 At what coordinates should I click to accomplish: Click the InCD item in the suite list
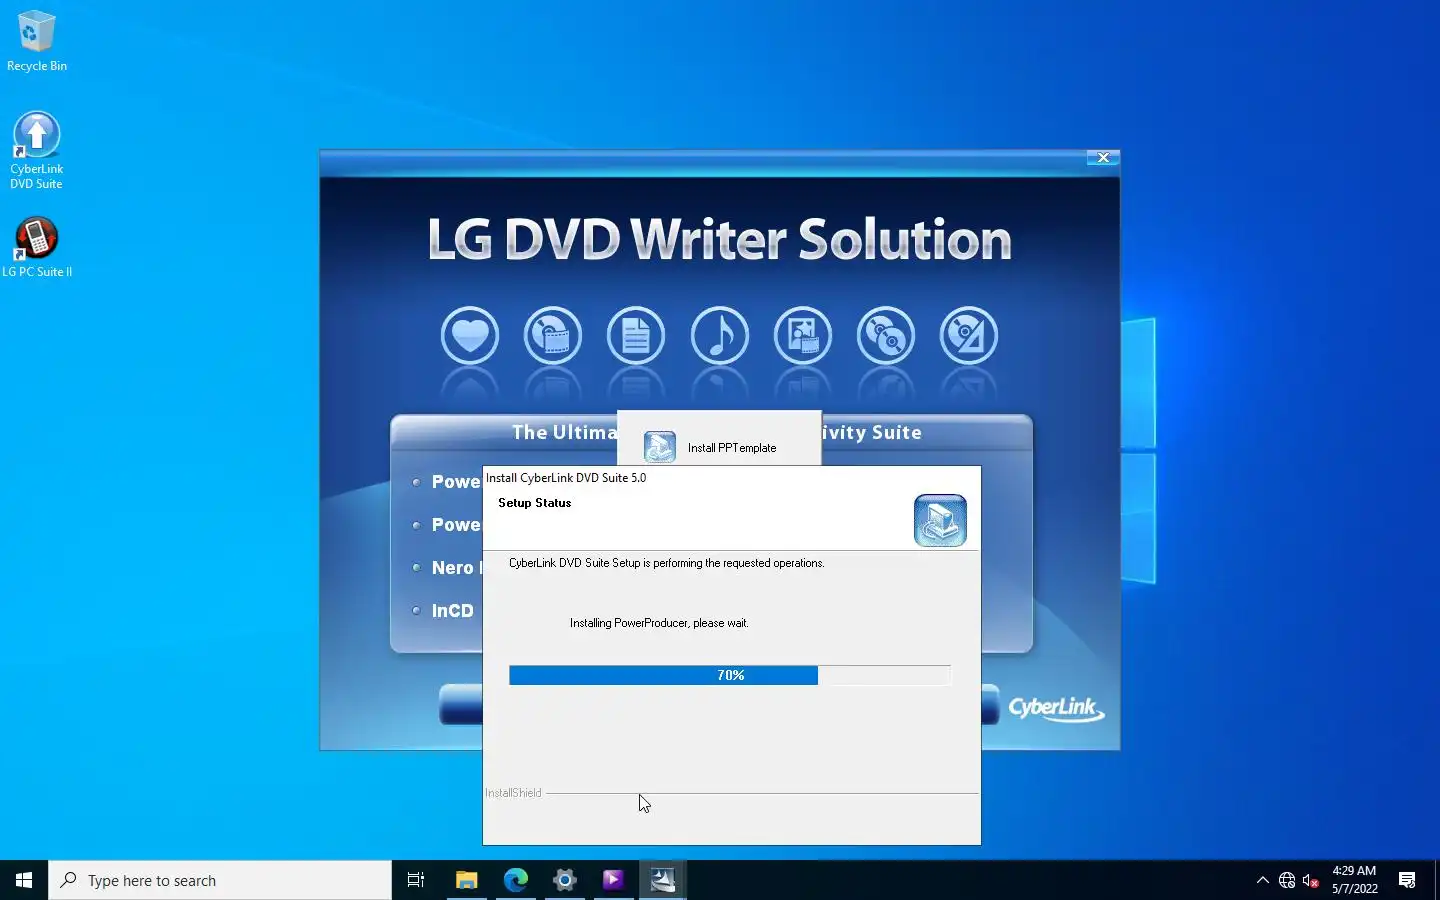[x=452, y=611]
